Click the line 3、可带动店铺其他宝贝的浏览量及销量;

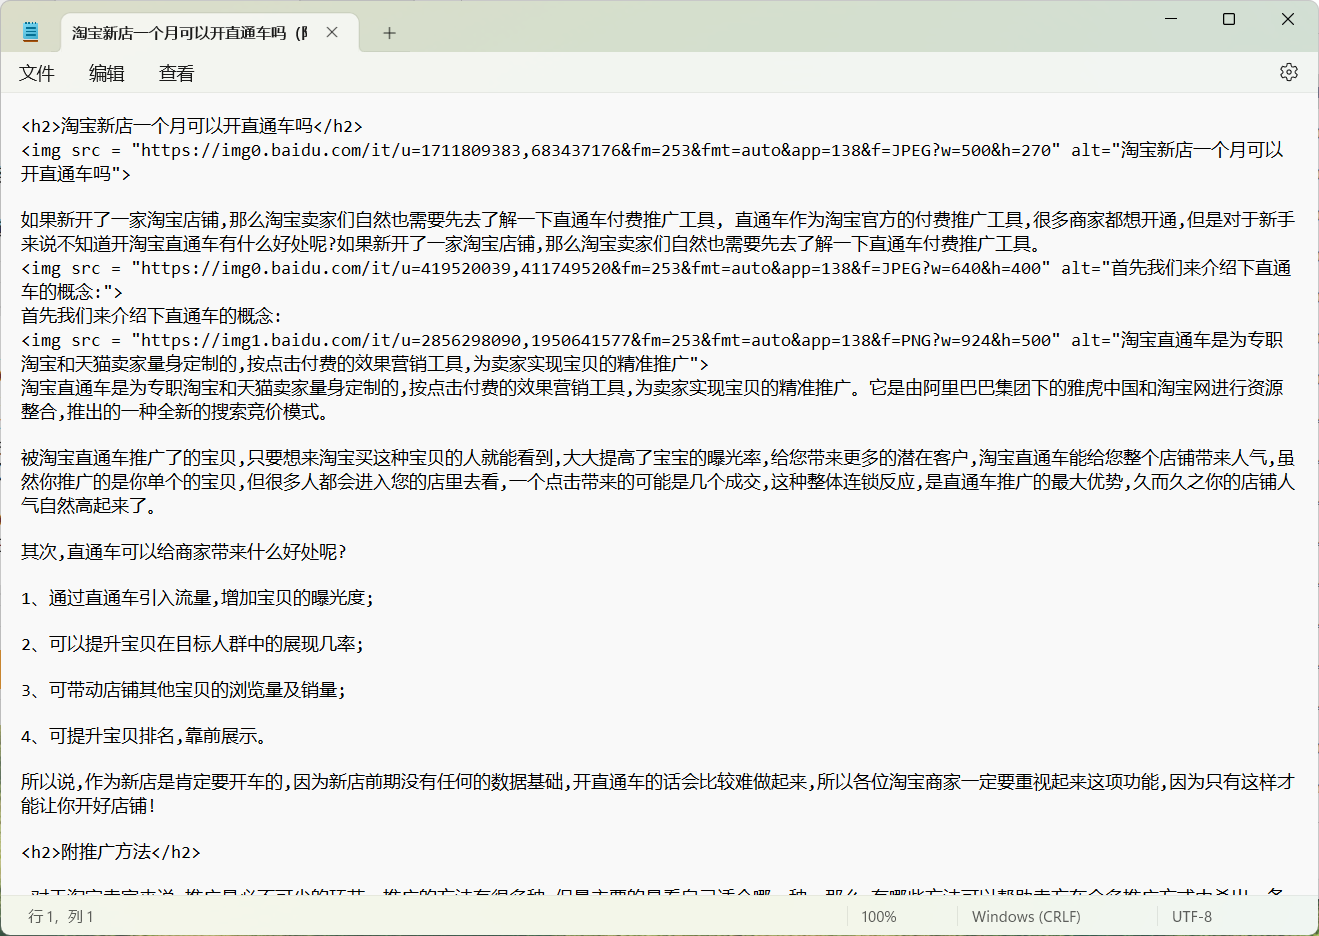(184, 690)
